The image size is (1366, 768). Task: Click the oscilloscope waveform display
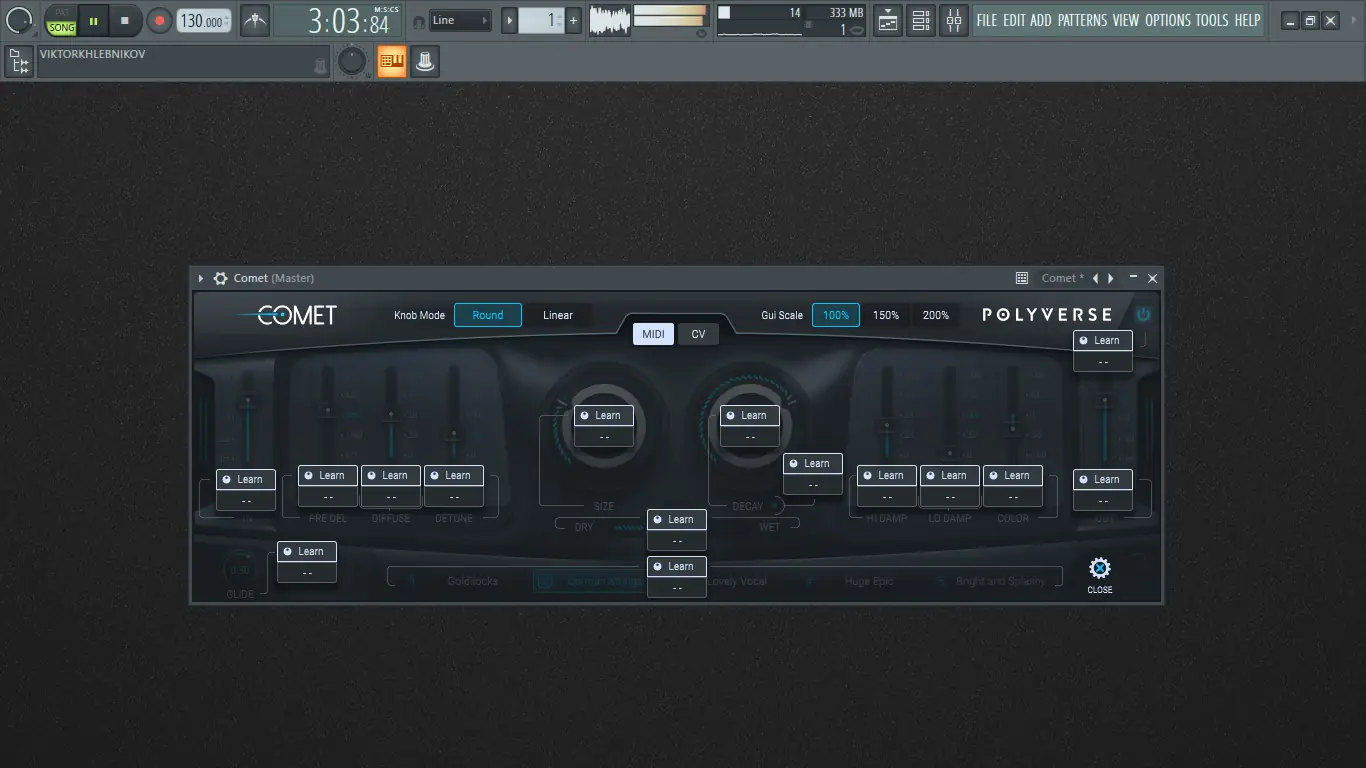tap(609, 20)
